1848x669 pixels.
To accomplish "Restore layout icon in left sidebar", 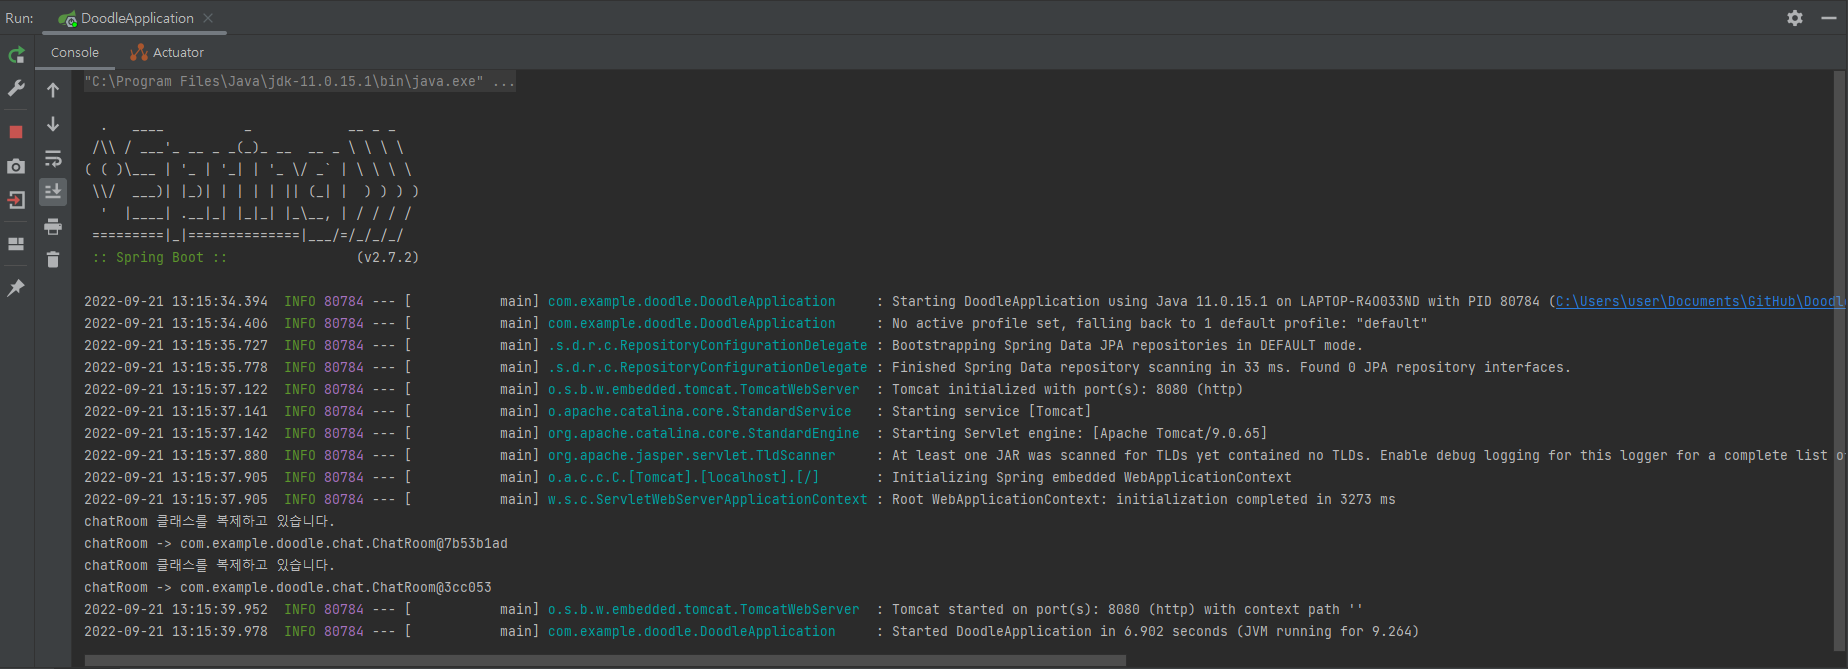I will click(16, 244).
